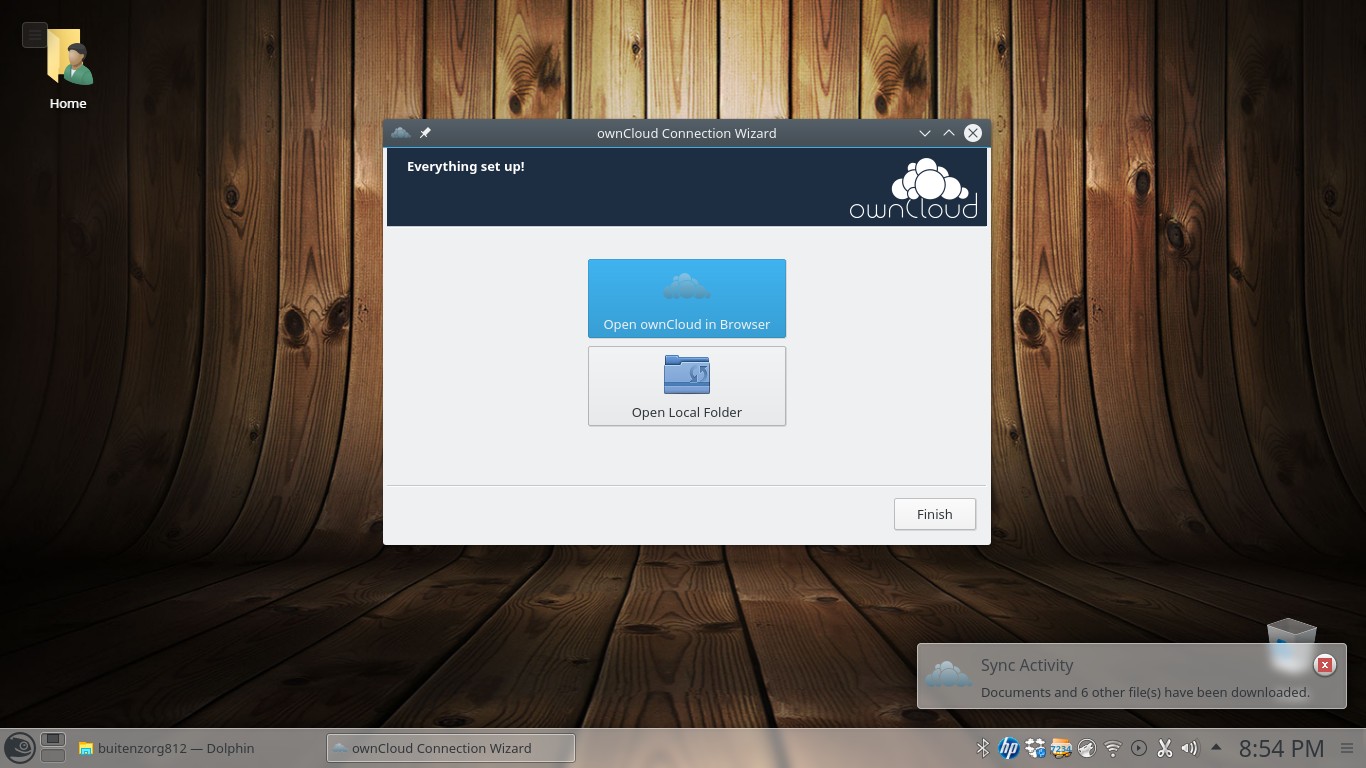Finish the ownCloud Connection Wizard
1366x768 pixels.
(935, 514)
